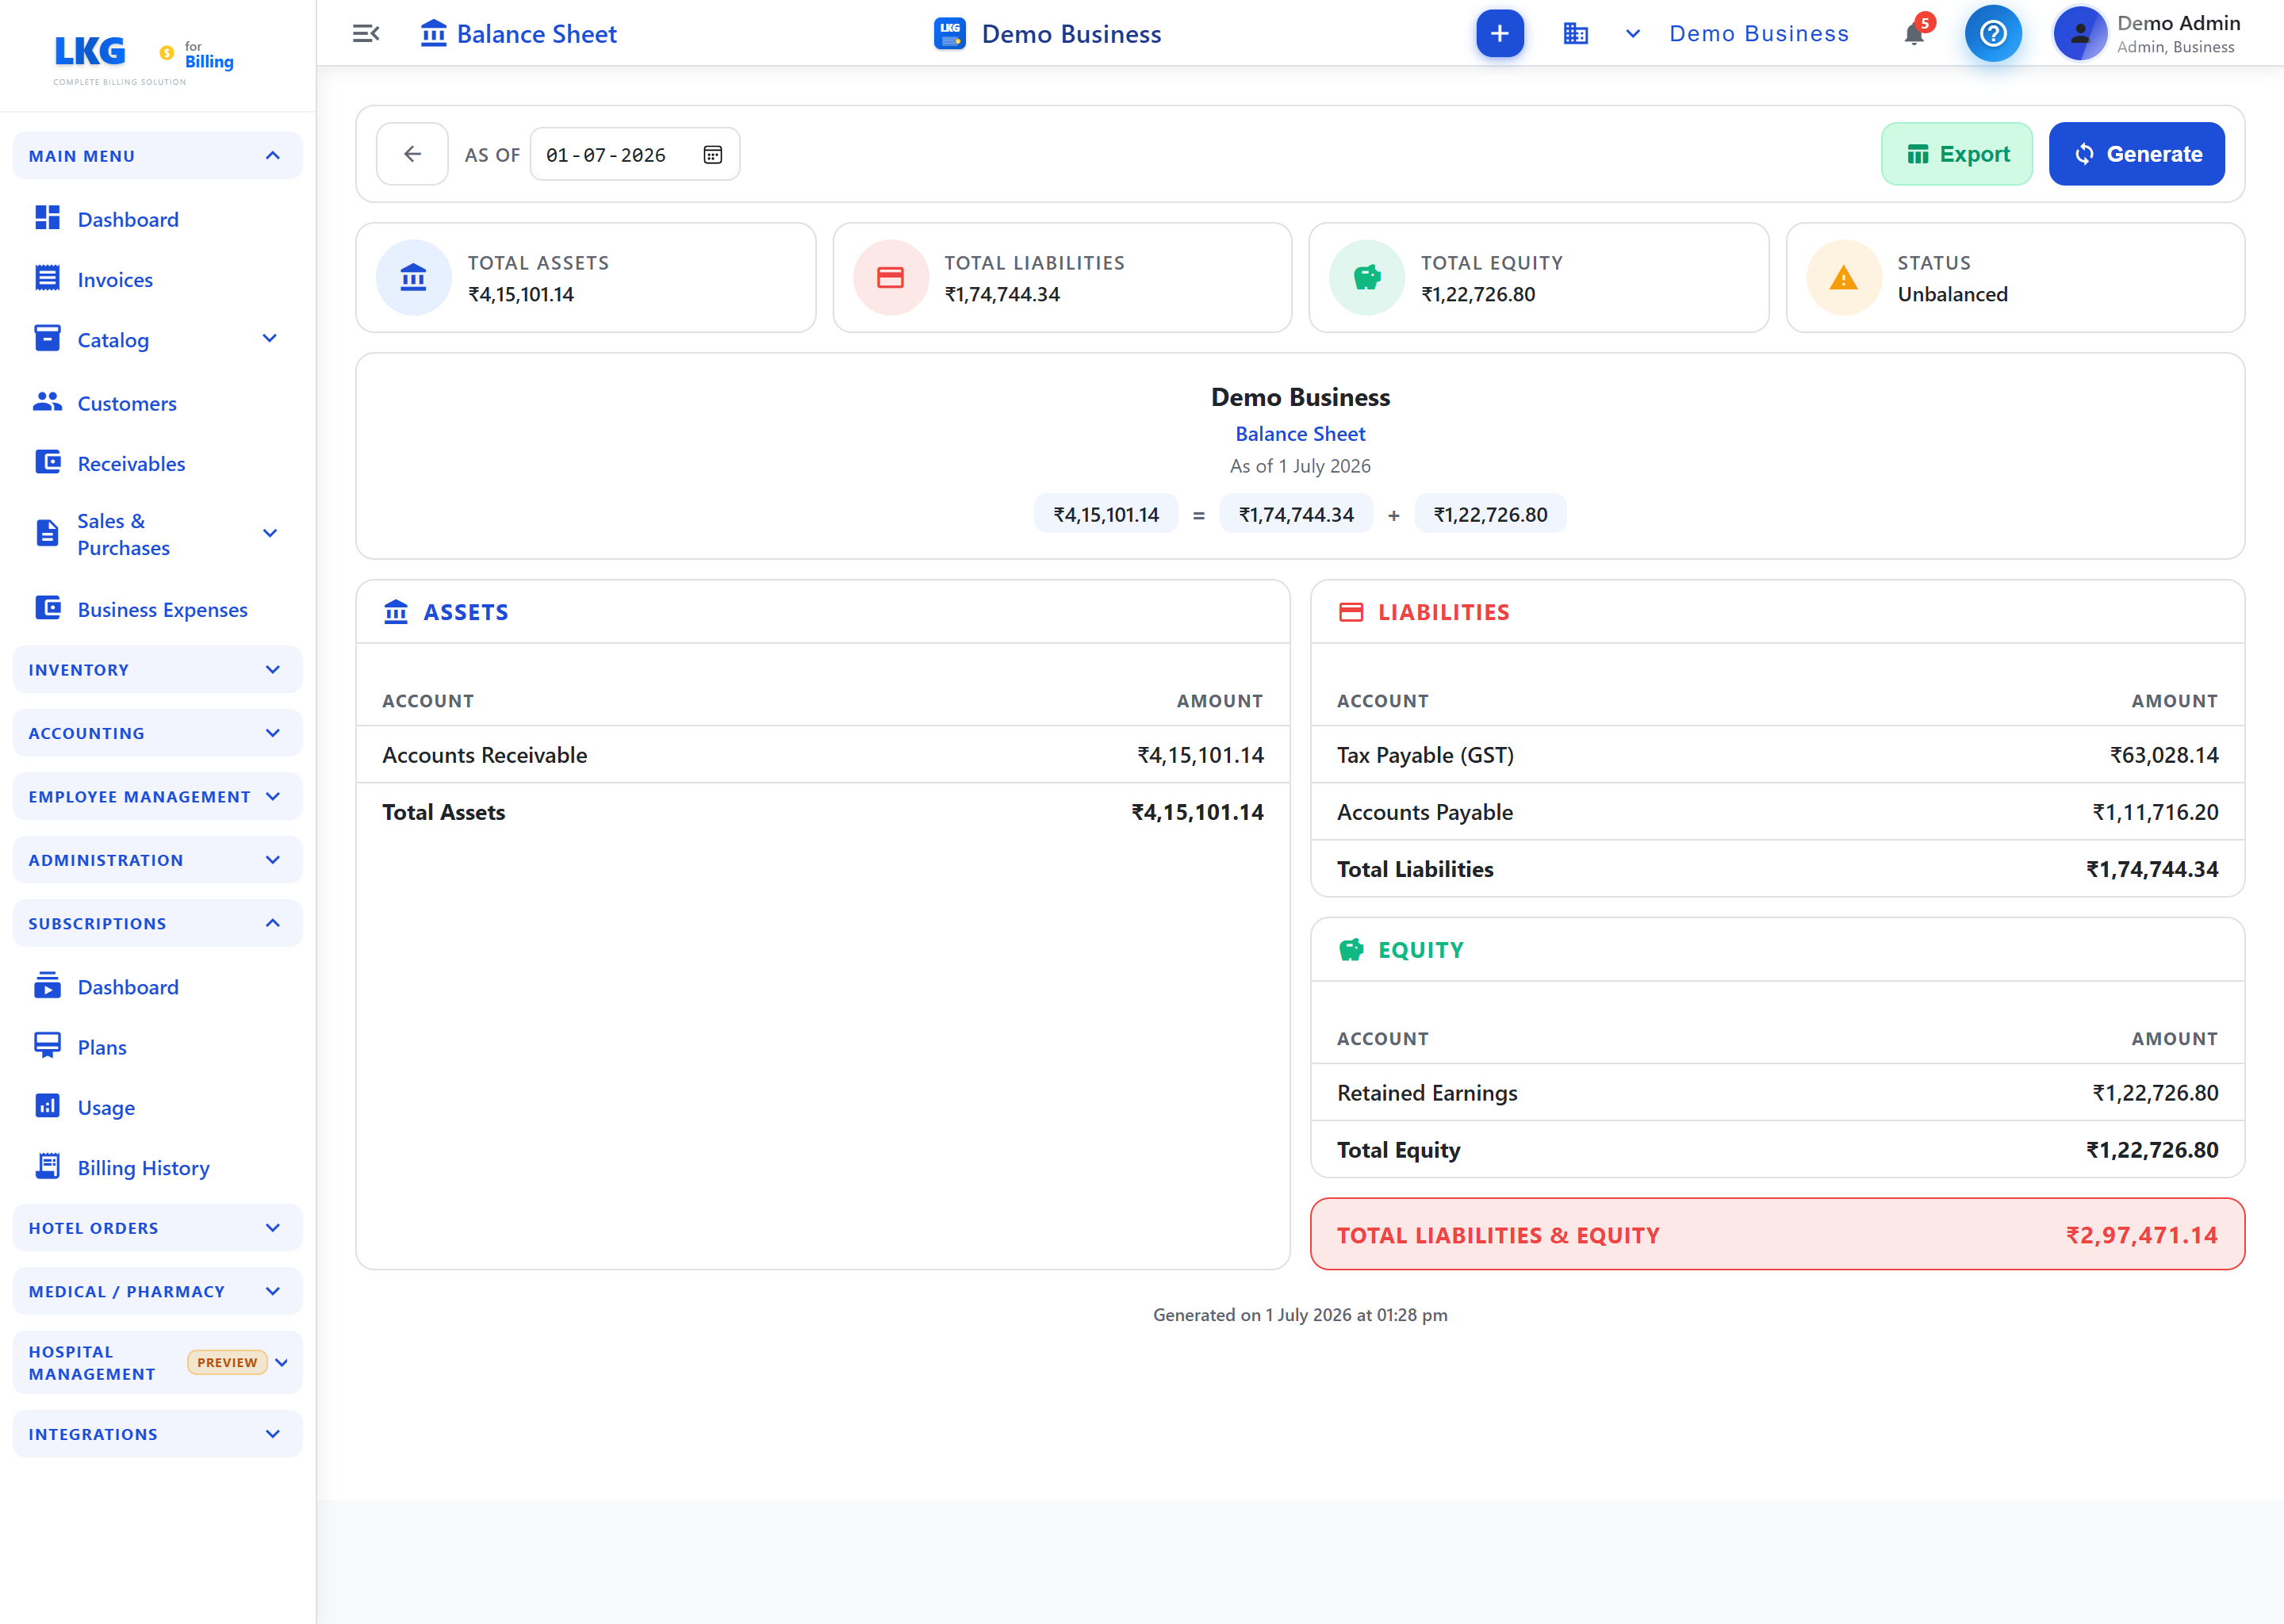This screenshot has width=2284, height=1624.
Task: Click the Total Assets bank icon
Action: pos(413,278)
